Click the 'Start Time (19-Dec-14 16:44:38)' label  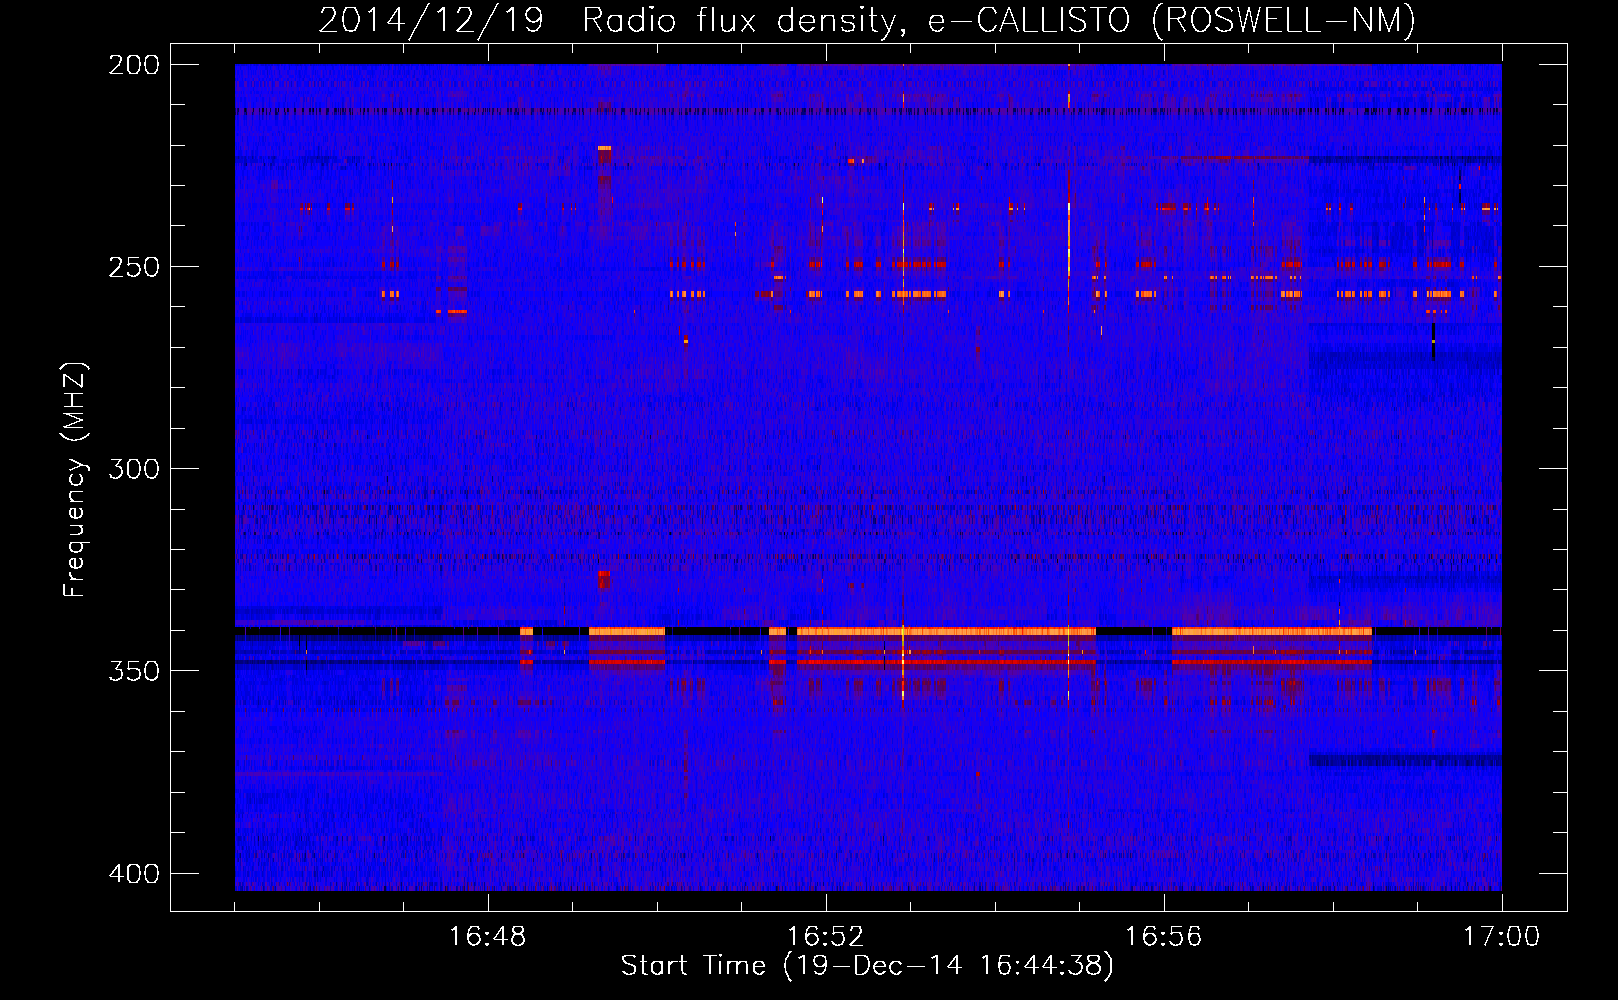pyautogui.click(x=867, y=966)
